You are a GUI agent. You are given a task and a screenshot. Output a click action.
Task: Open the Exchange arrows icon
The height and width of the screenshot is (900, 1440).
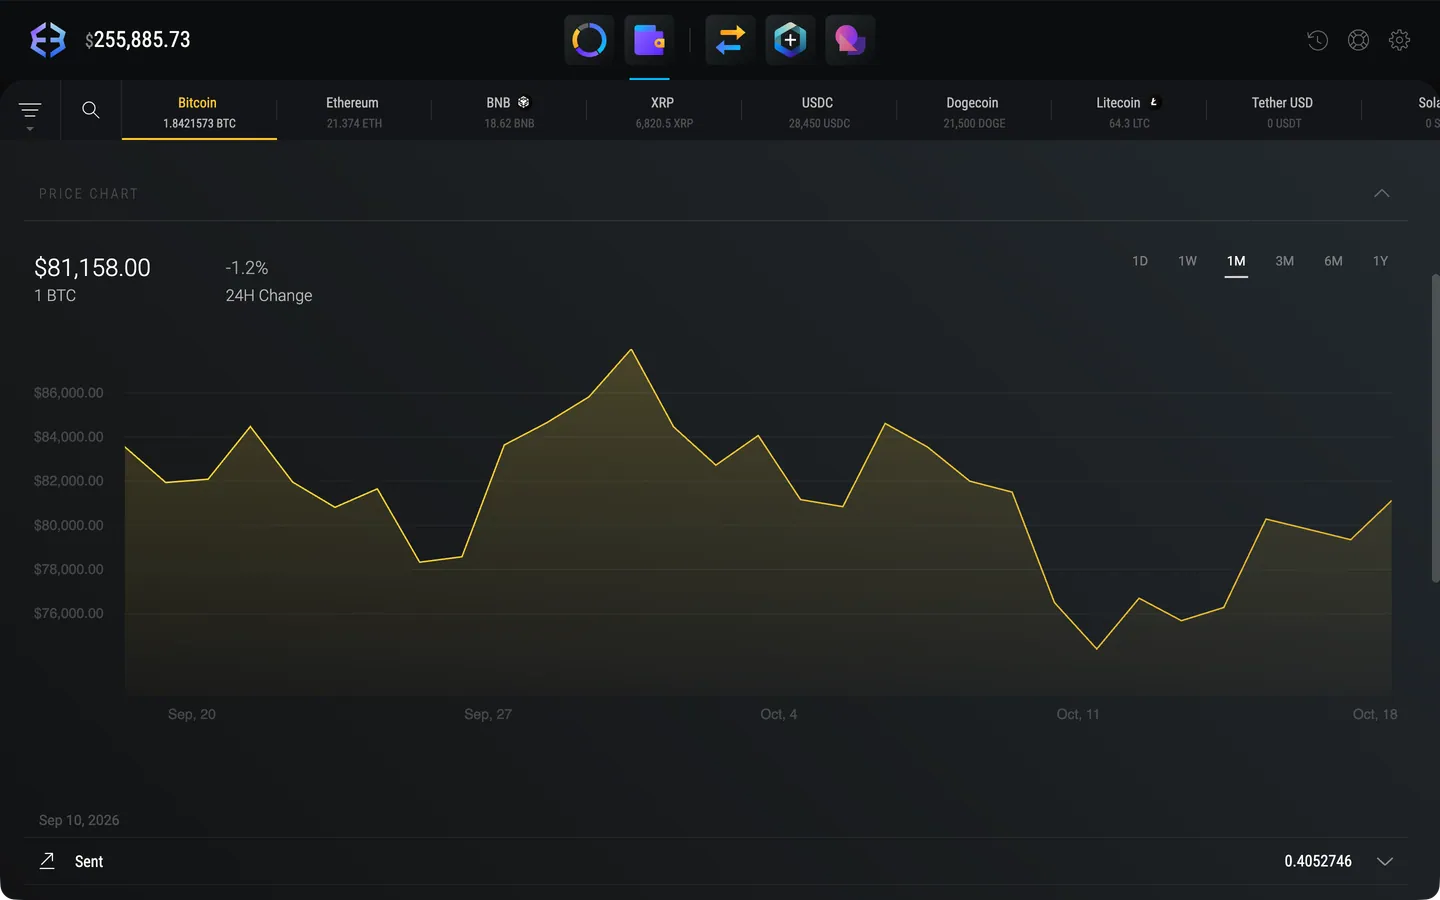pyautogui.click(x=730, y=40)
